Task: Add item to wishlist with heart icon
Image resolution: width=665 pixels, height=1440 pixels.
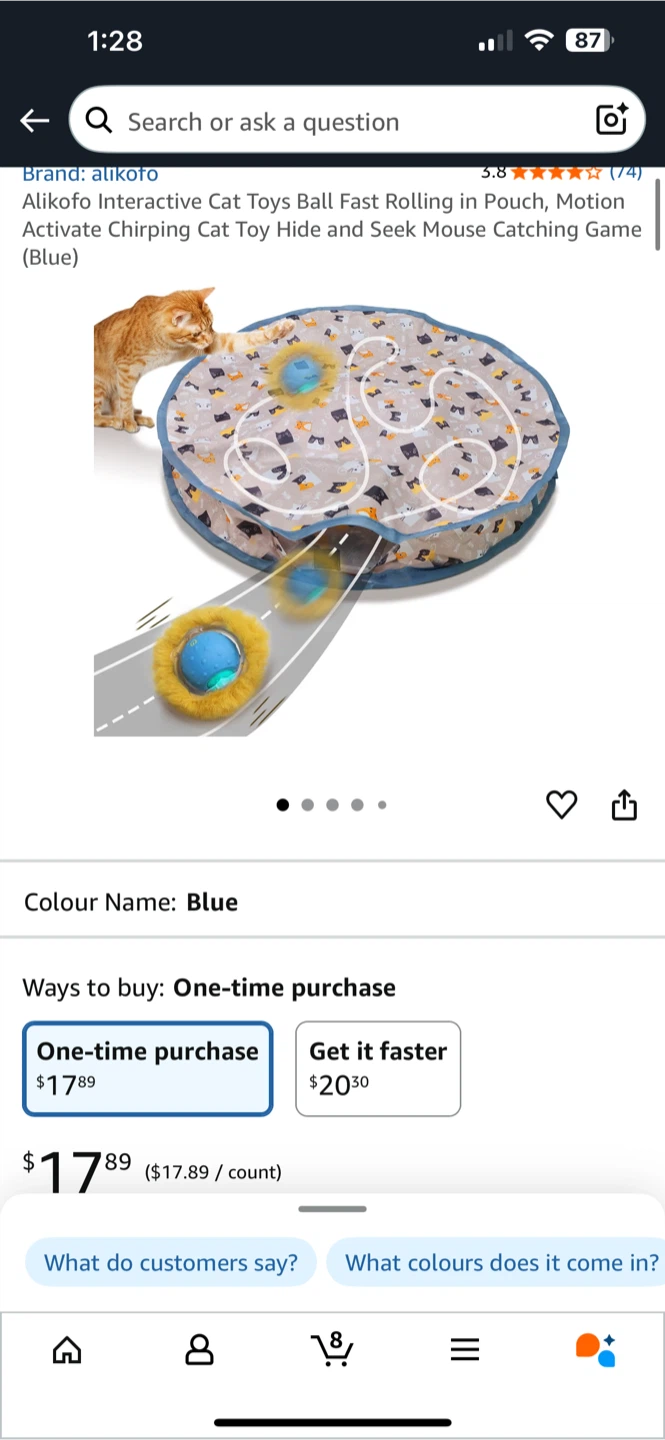Action: coord(562,805)
